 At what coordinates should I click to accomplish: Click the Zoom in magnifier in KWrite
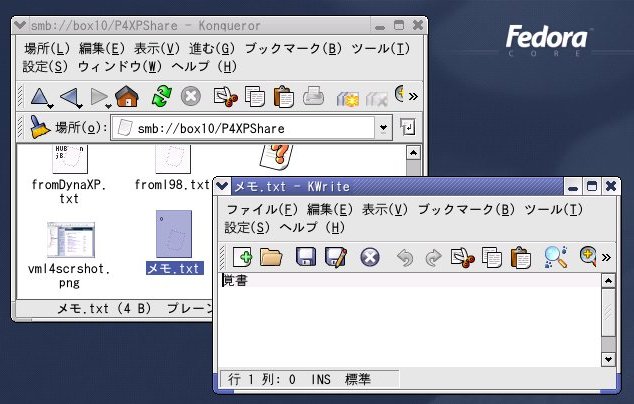tap(588, 257)
